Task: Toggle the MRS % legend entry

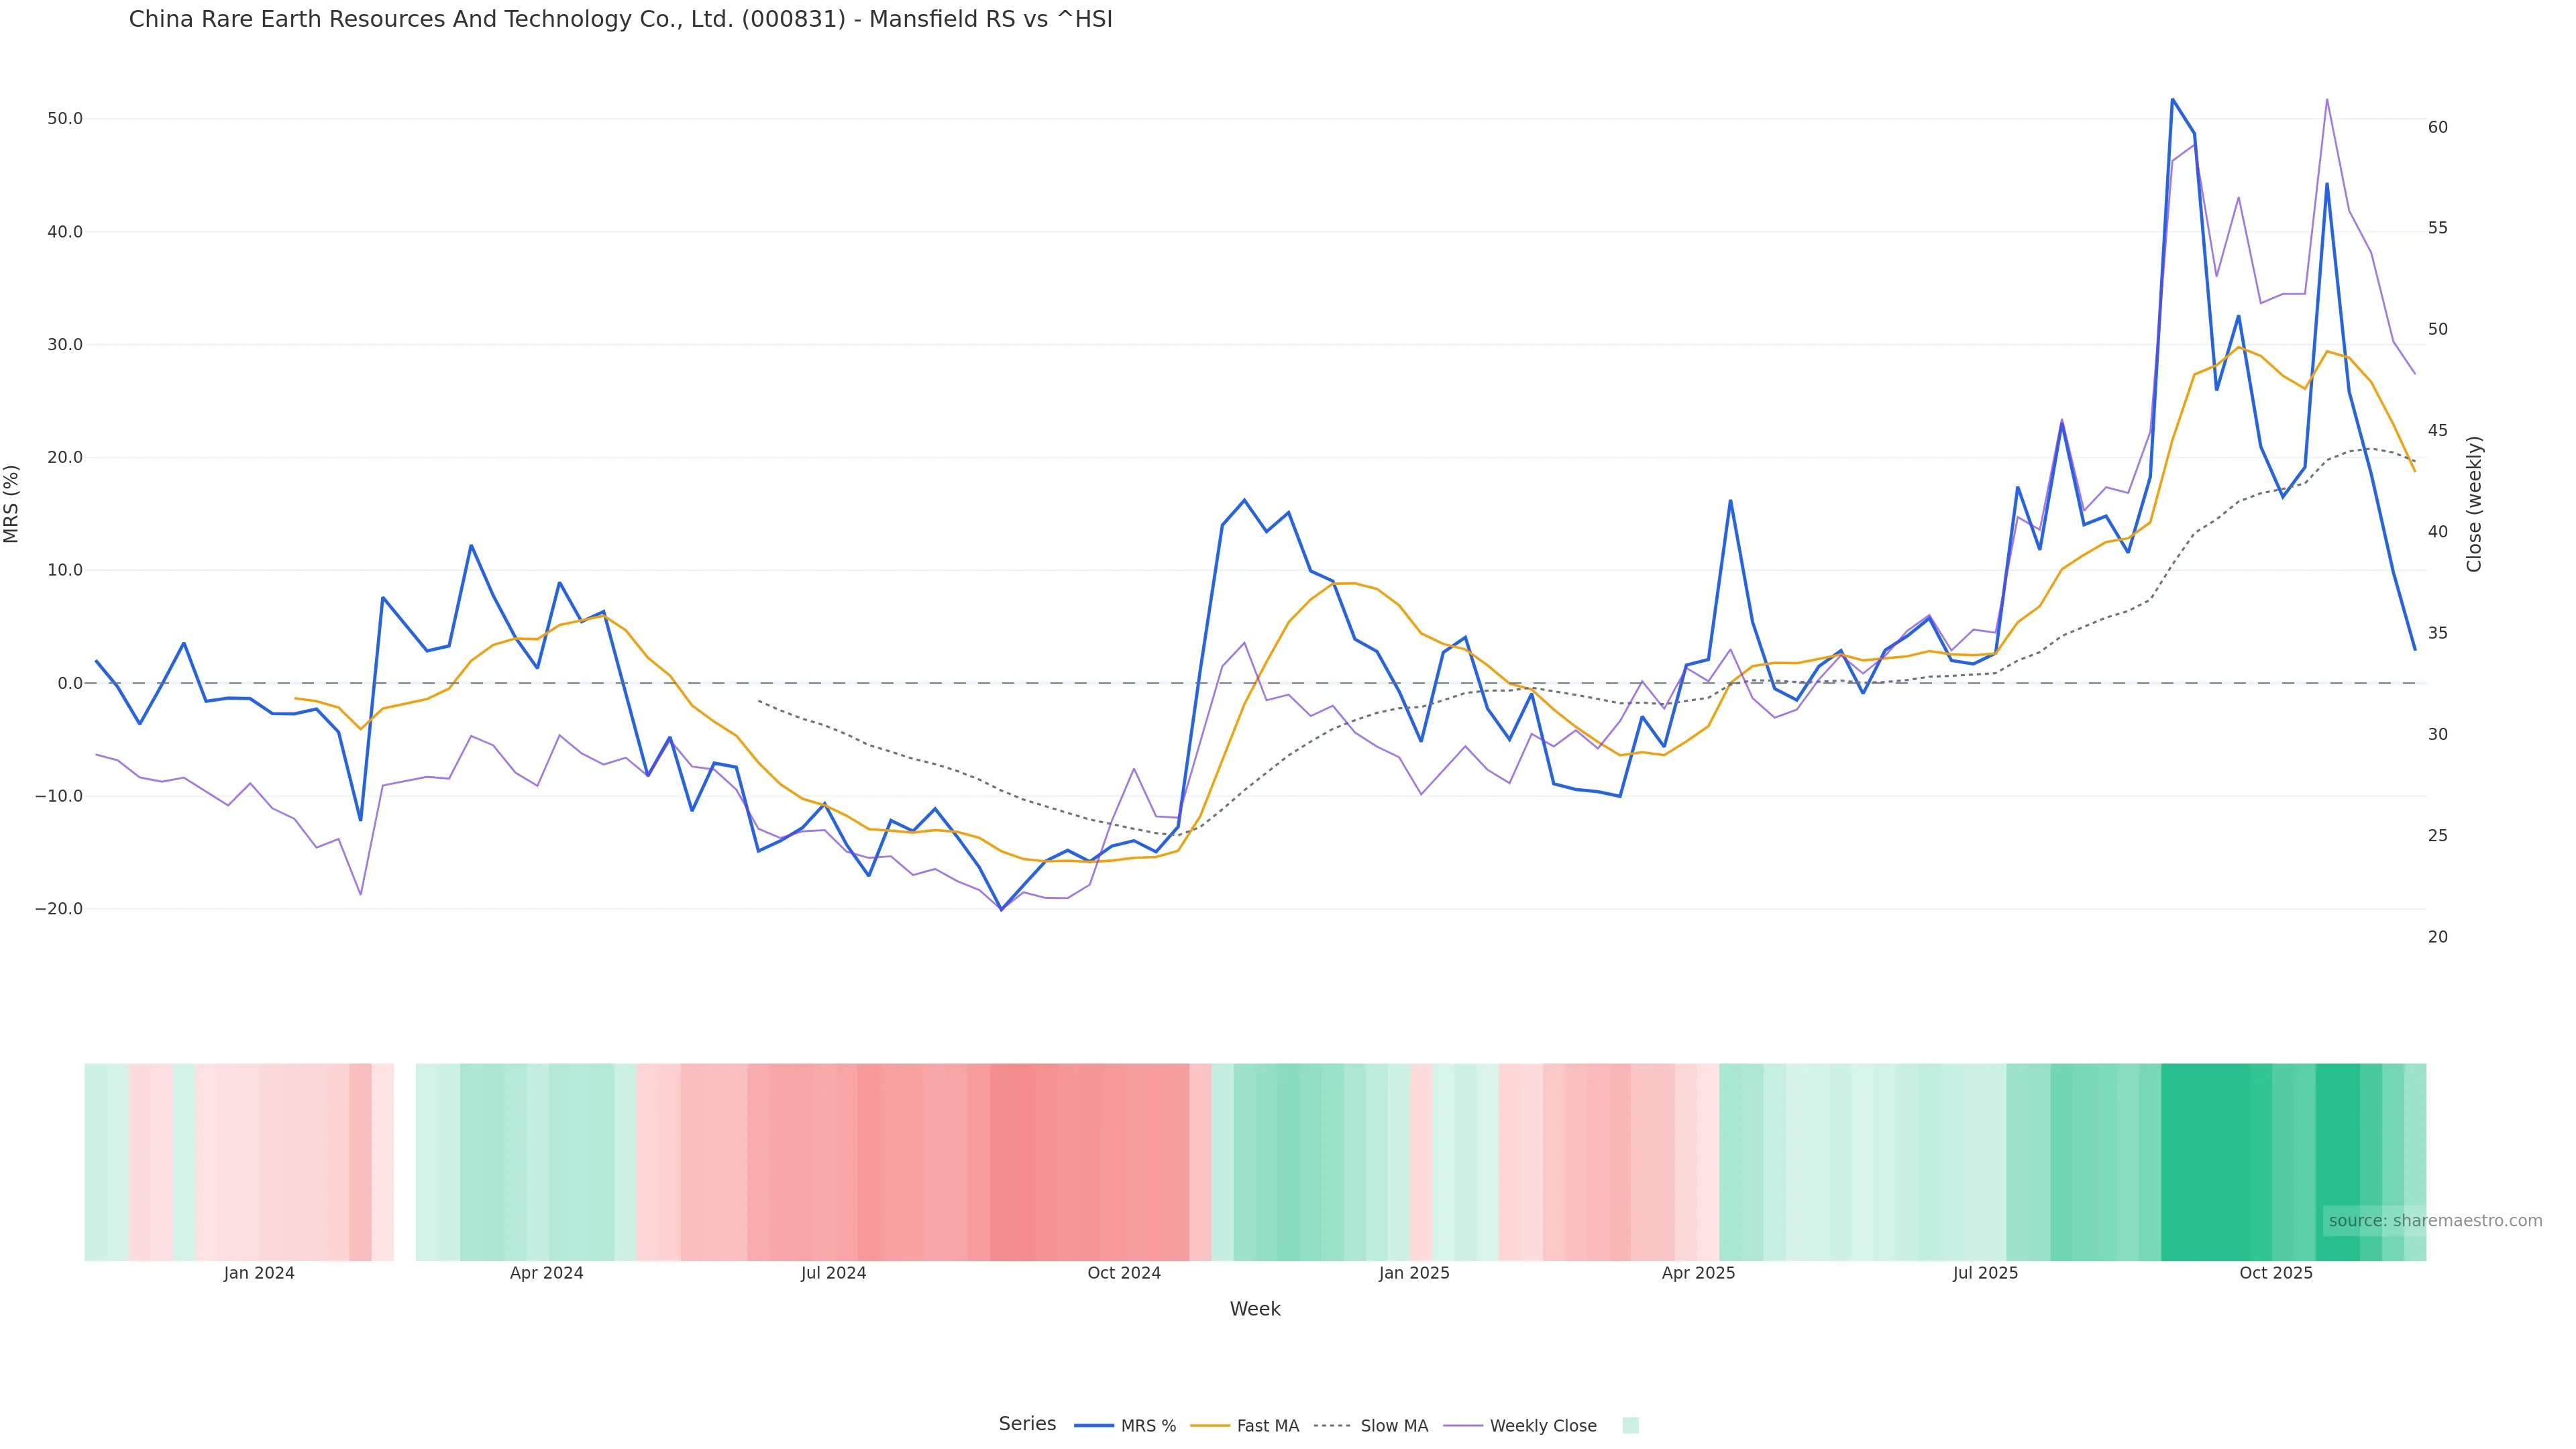Action: [x=1148, y=1426]
